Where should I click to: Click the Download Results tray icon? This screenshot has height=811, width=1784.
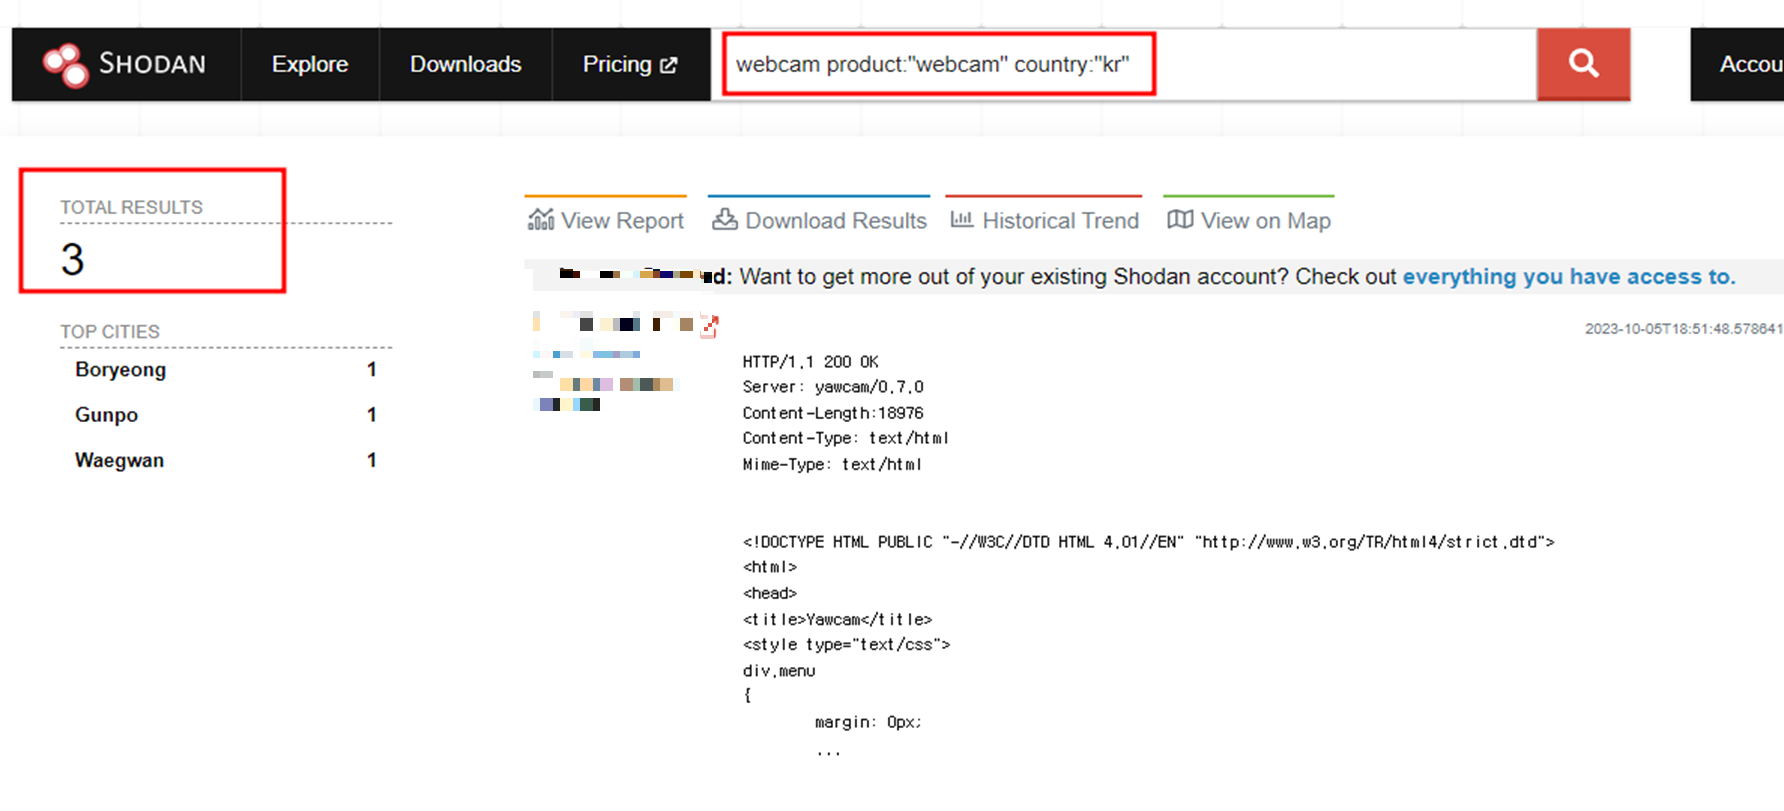point(725,219)
